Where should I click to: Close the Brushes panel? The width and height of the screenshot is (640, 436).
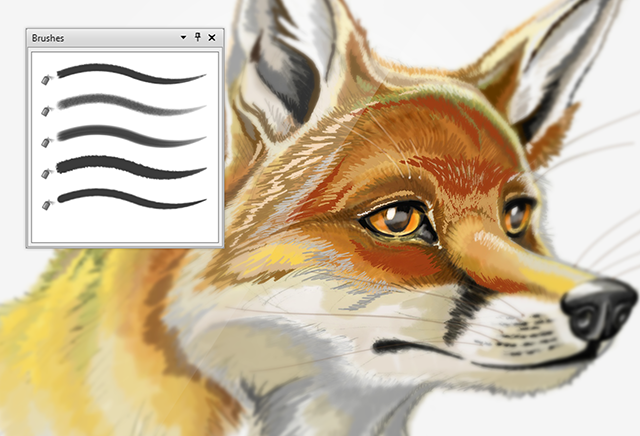tap(212, 38)
